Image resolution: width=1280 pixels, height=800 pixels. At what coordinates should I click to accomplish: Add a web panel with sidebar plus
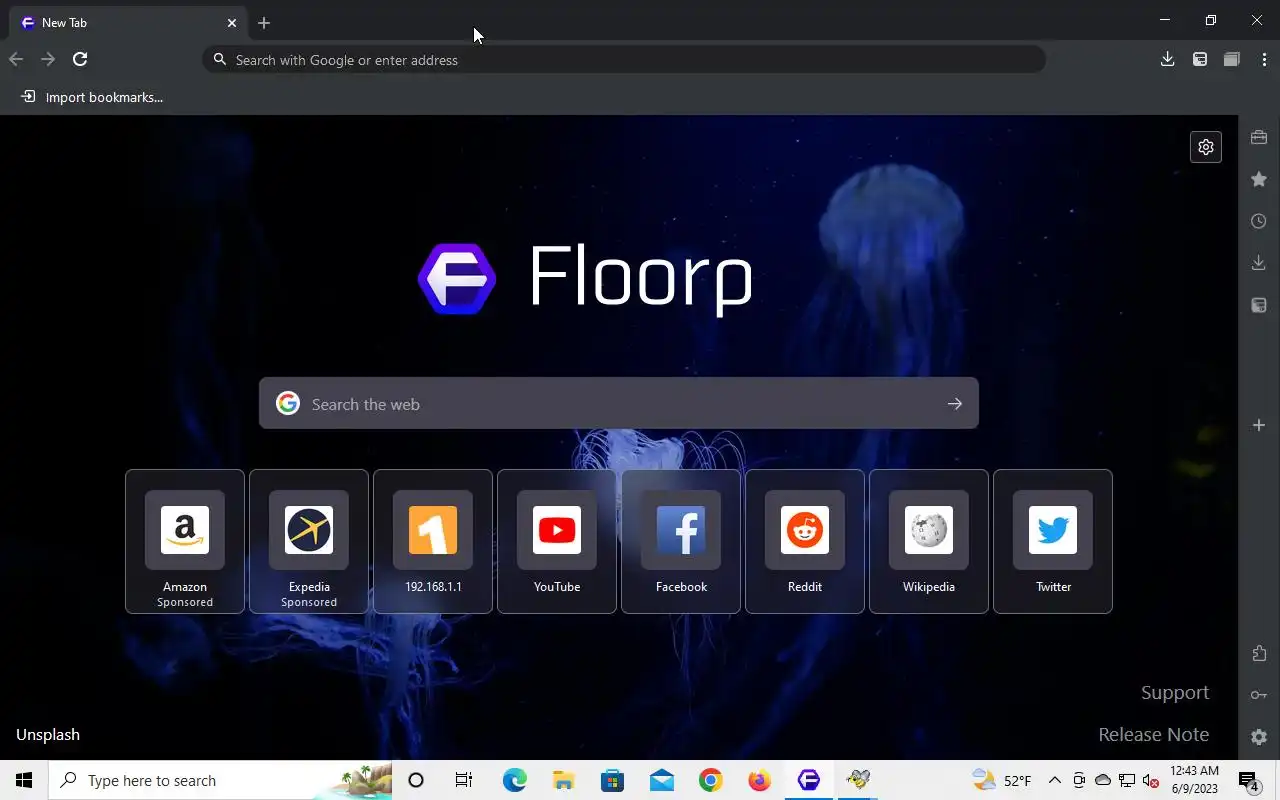coord(1259,425)
